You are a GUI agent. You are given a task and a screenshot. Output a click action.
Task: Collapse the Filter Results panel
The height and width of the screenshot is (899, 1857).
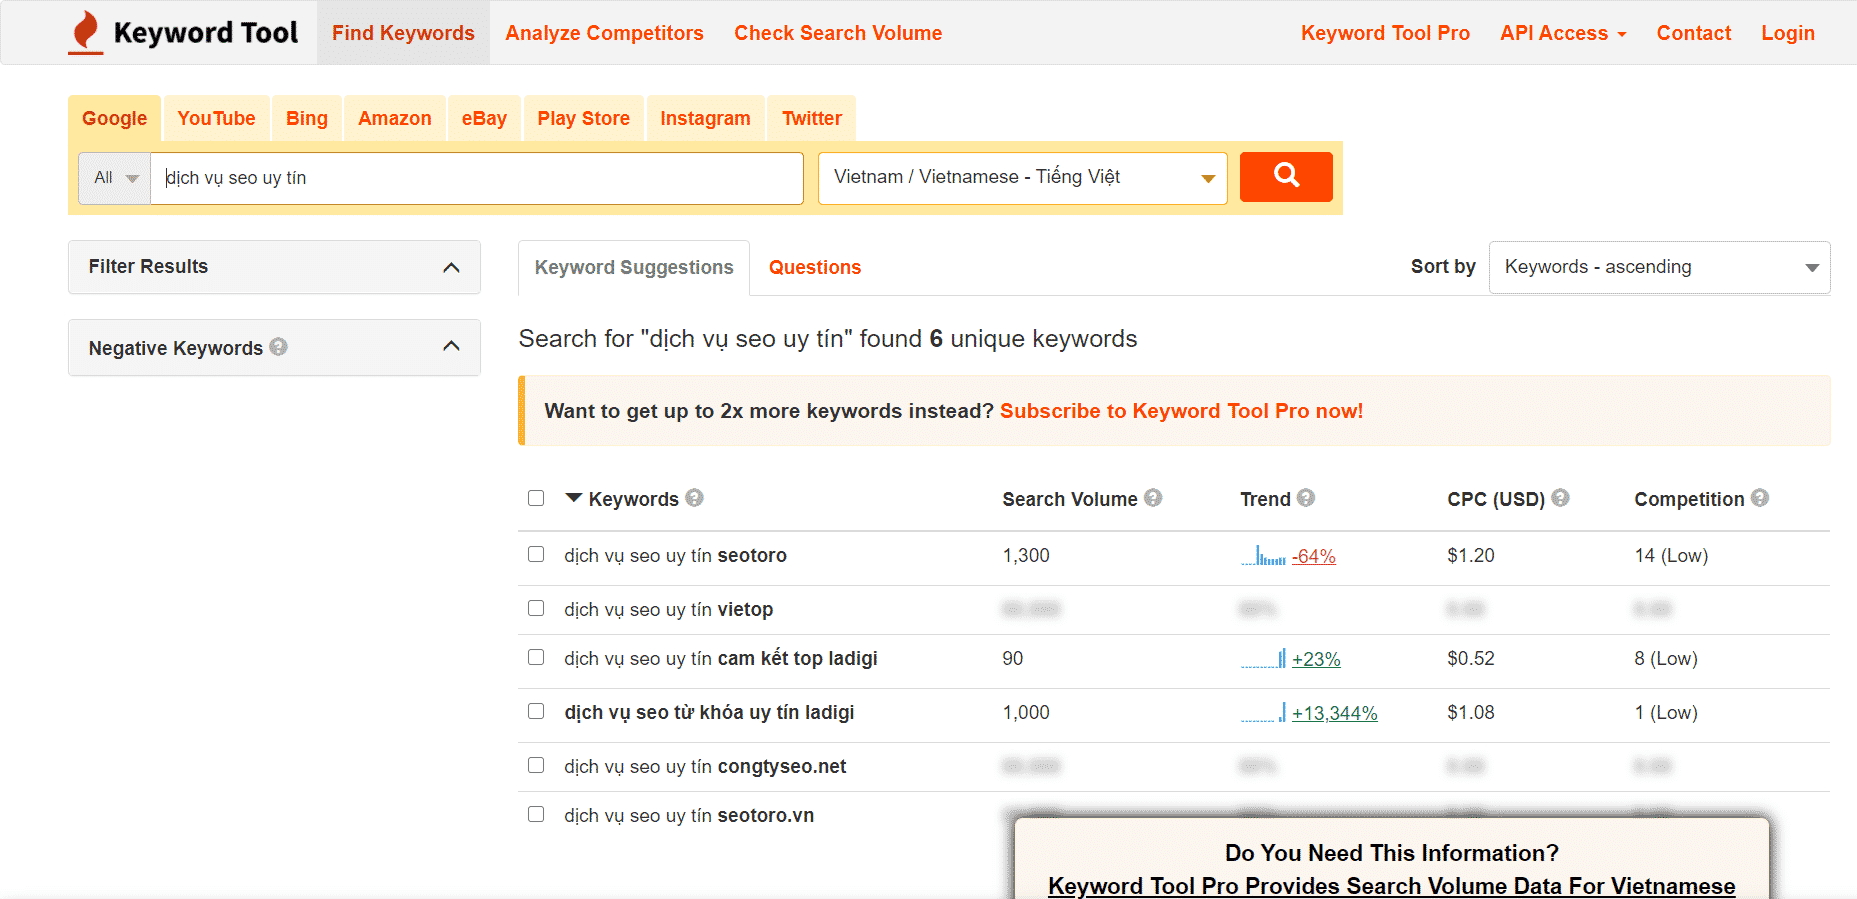pyautogui.click(x=274, y=267)
